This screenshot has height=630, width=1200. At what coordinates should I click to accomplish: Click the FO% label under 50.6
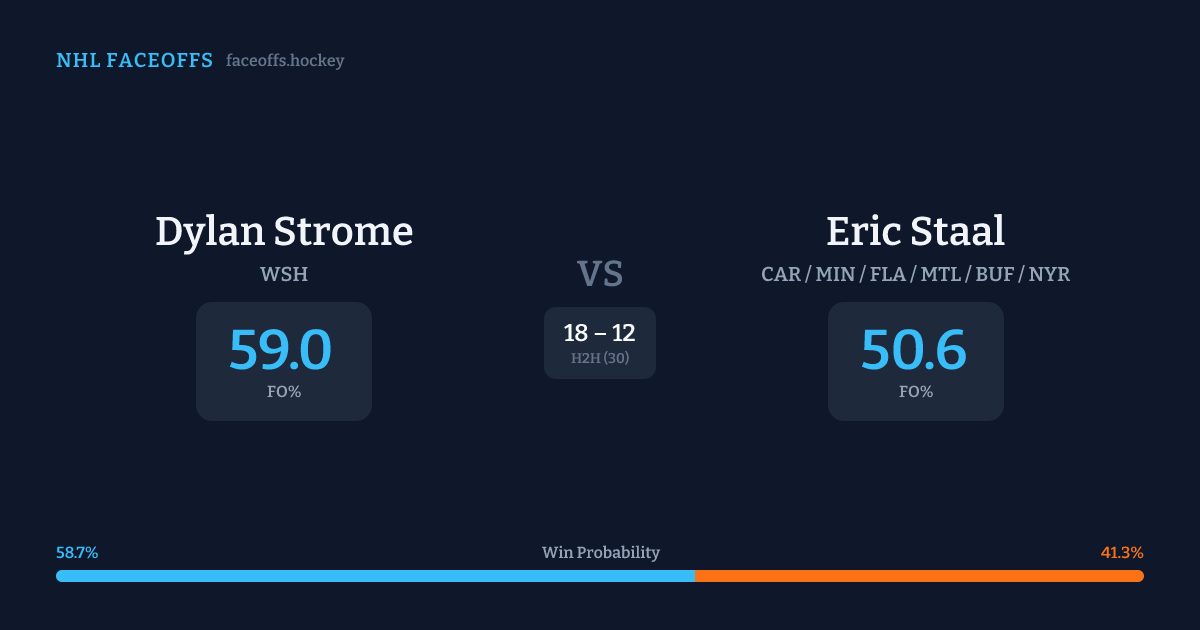[916, 392]
